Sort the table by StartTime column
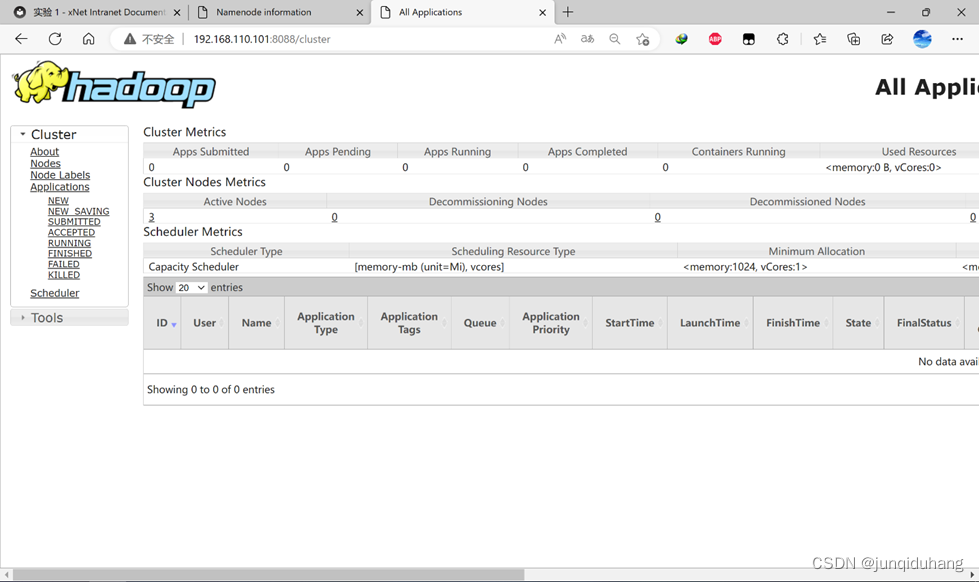The width and height of the screenshot is (979, 582). (x=629, y=323)
